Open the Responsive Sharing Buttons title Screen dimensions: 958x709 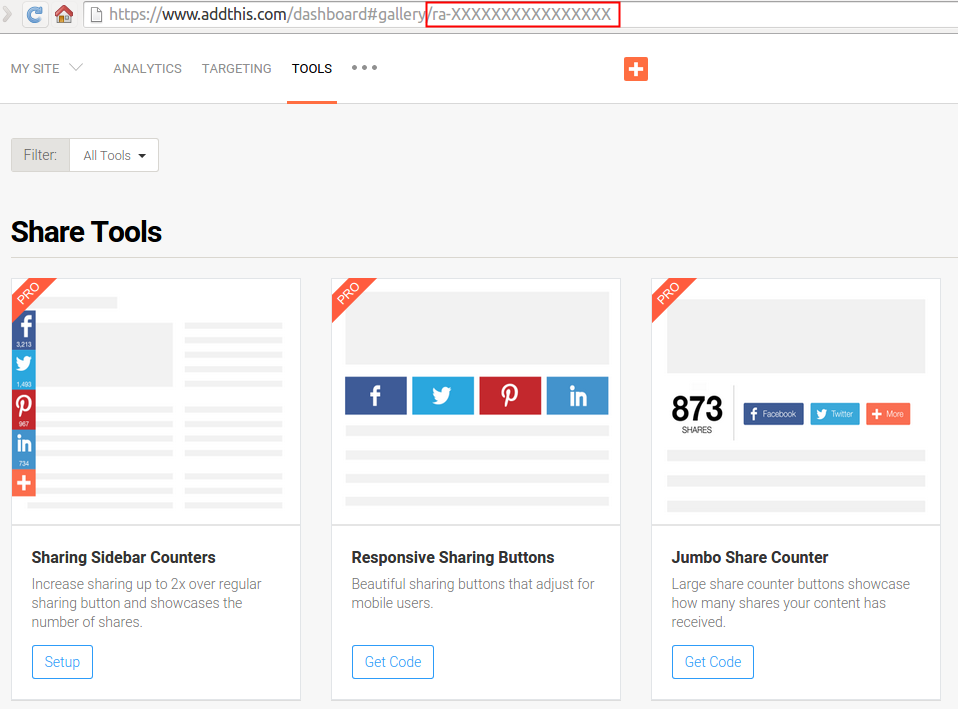click(x=453, y=557)
